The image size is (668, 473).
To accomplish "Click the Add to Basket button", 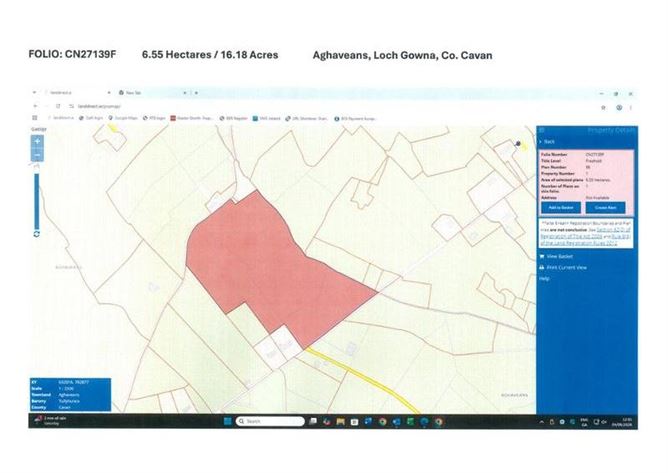I will [561, 208].
